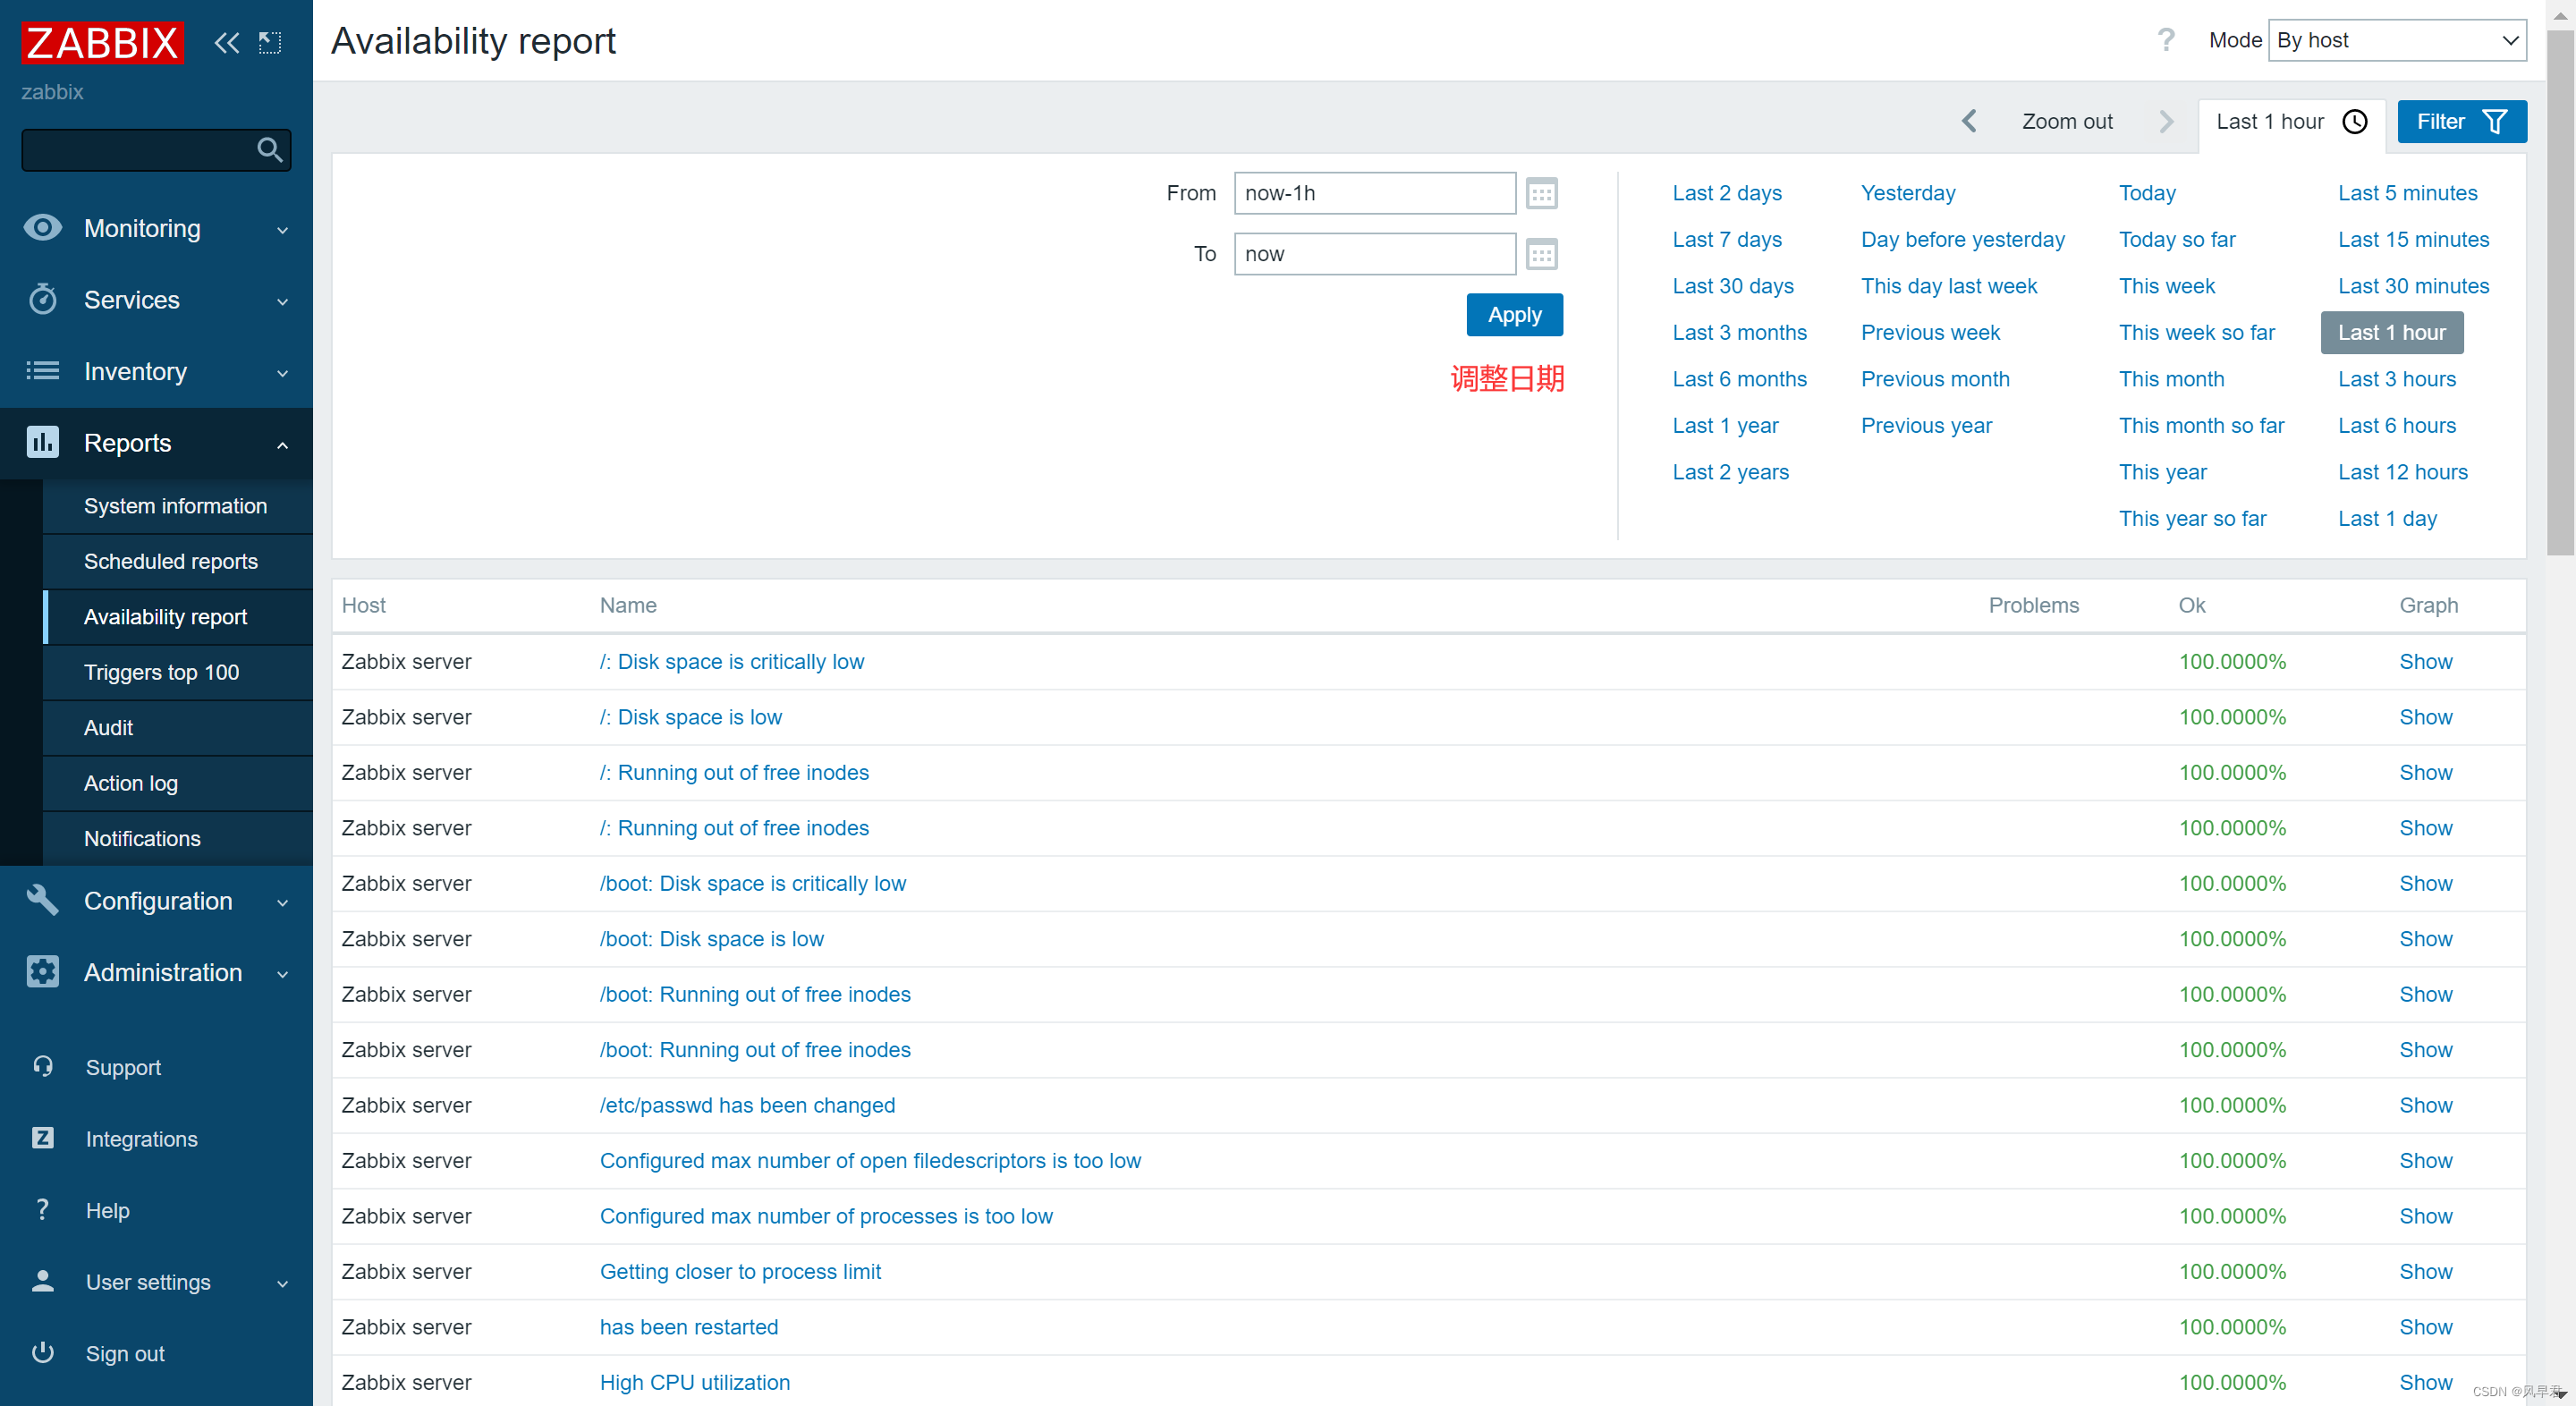2576x1406 pixels.
Task: Select the Last 1 hour time range option
Action: 2391,332
